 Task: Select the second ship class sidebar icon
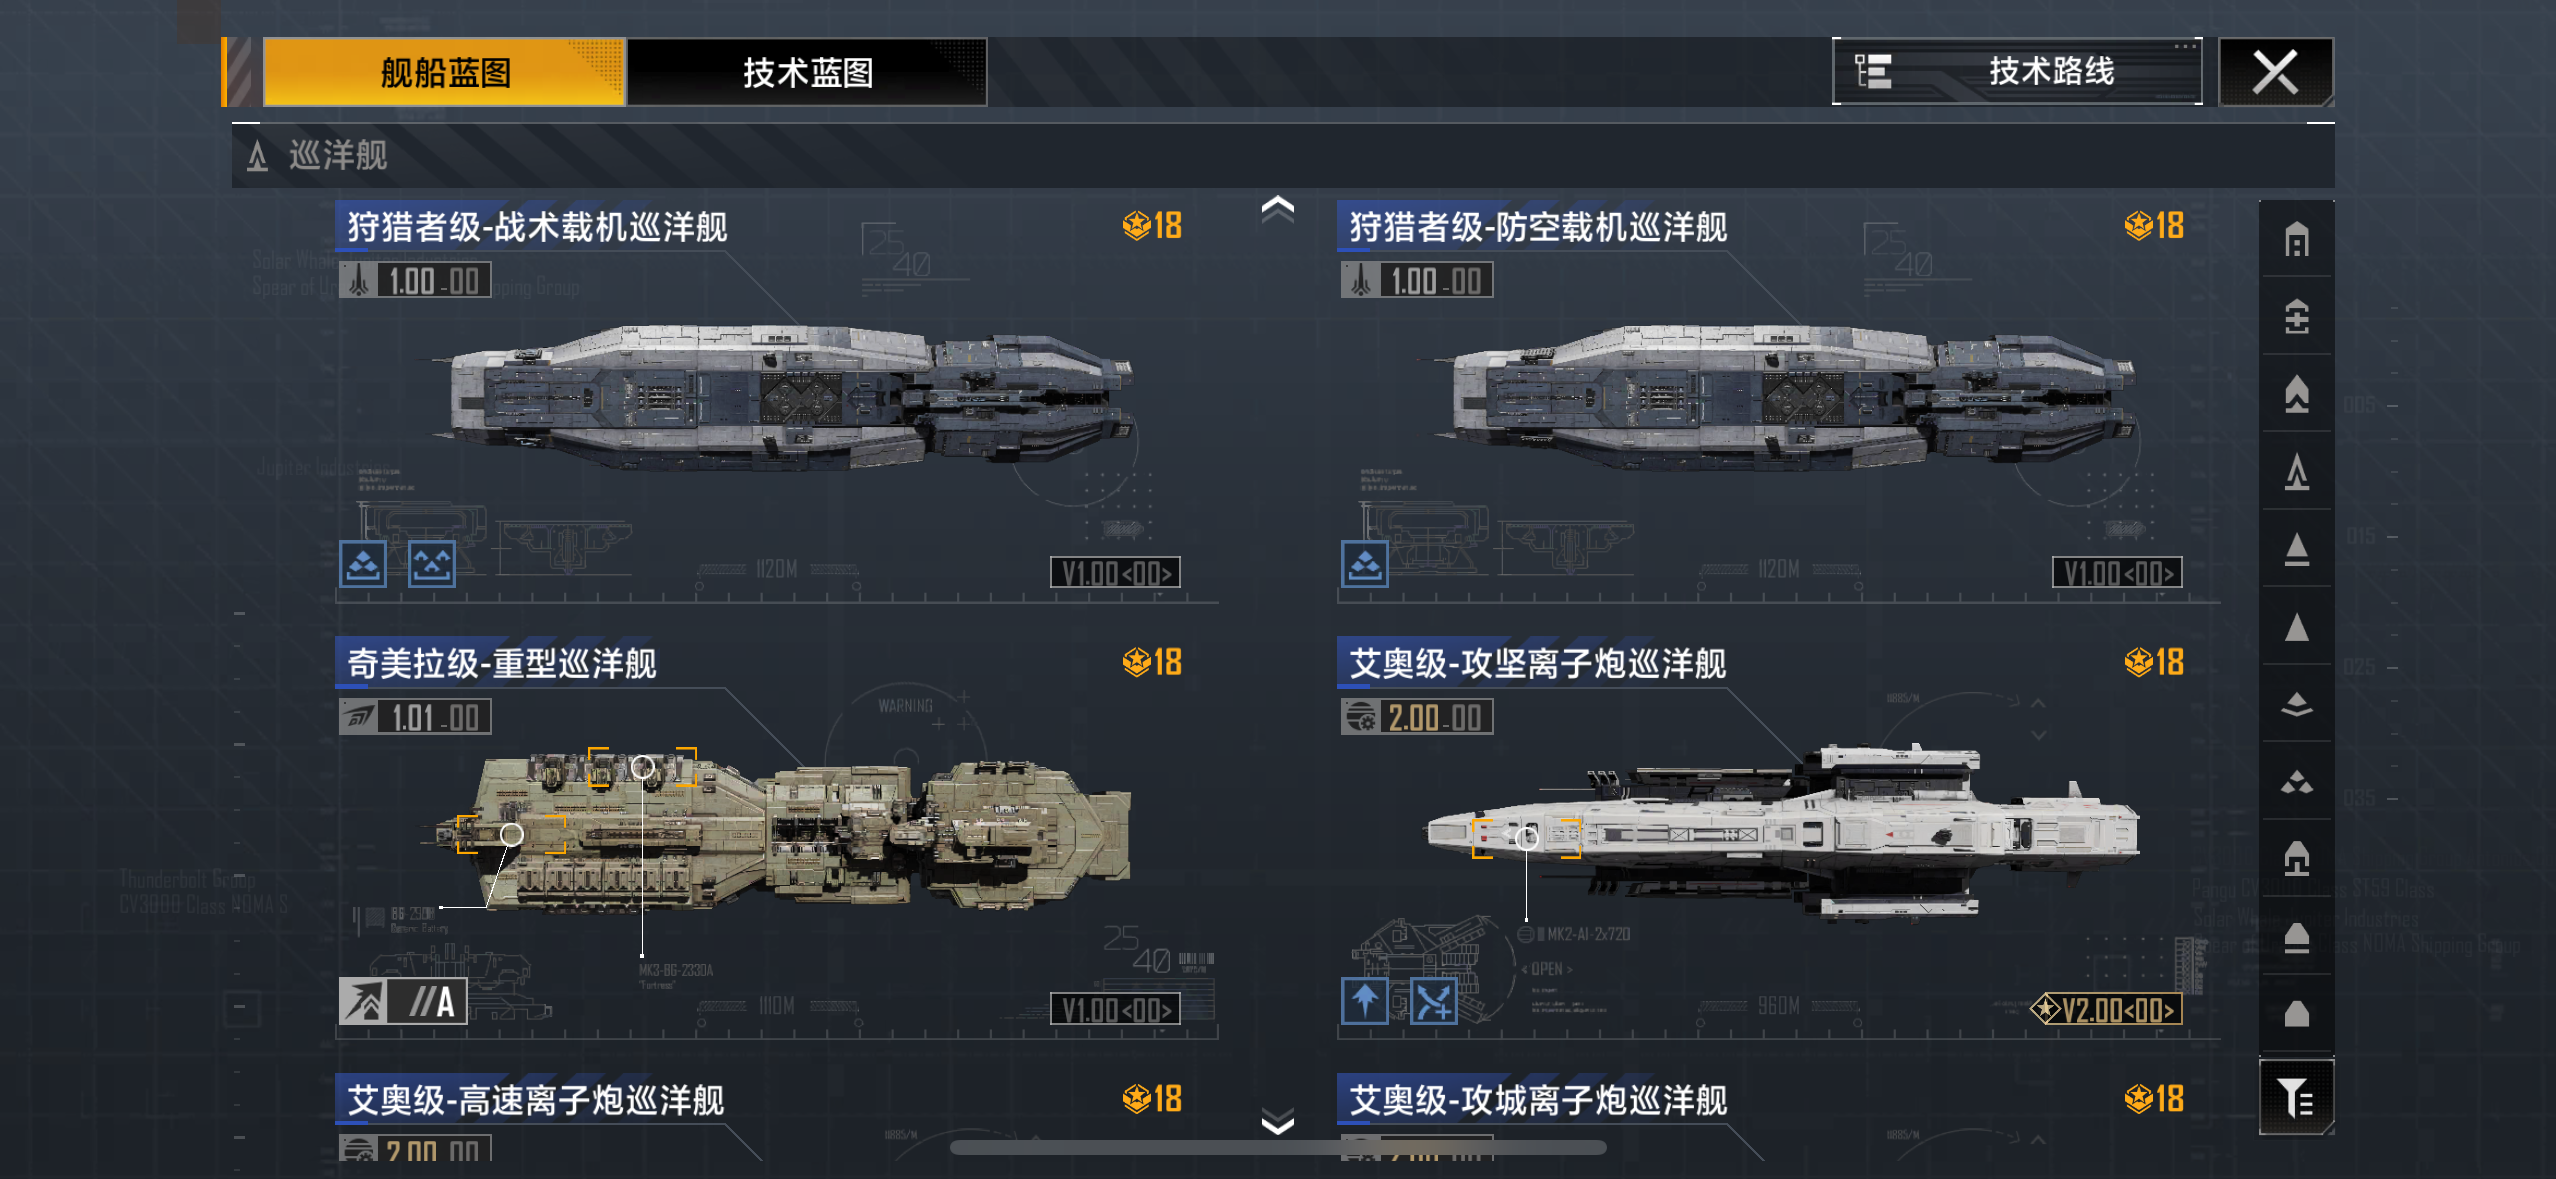coord(2296,317)
